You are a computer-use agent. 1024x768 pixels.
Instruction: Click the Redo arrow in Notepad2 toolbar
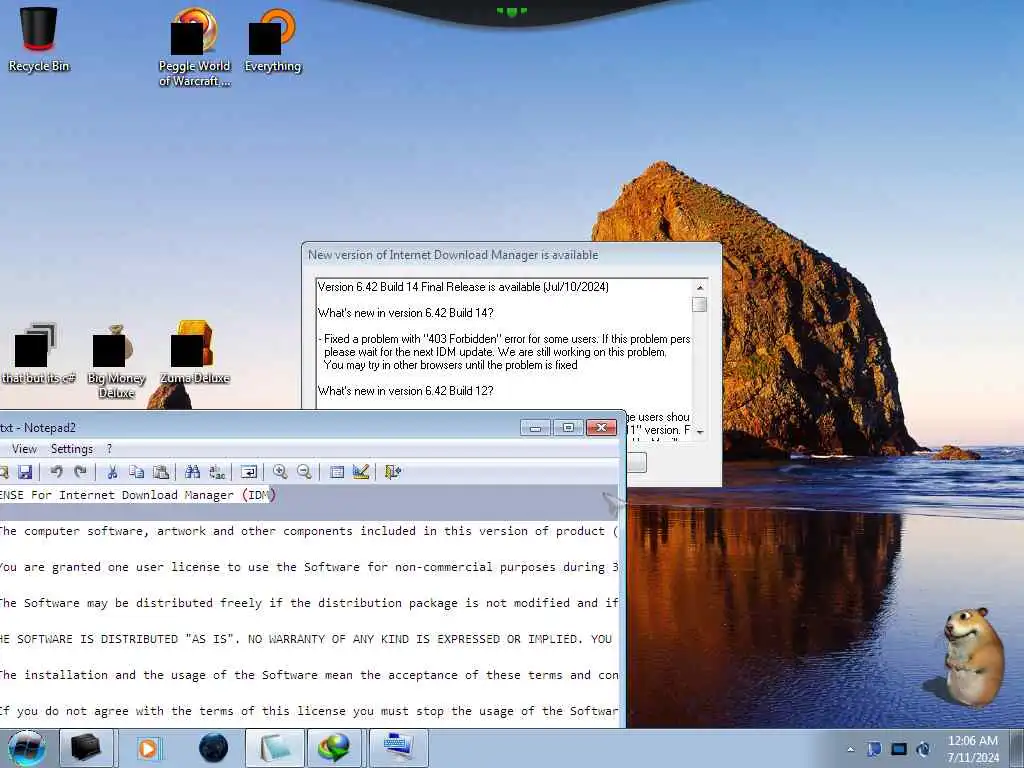coord(80,472)
